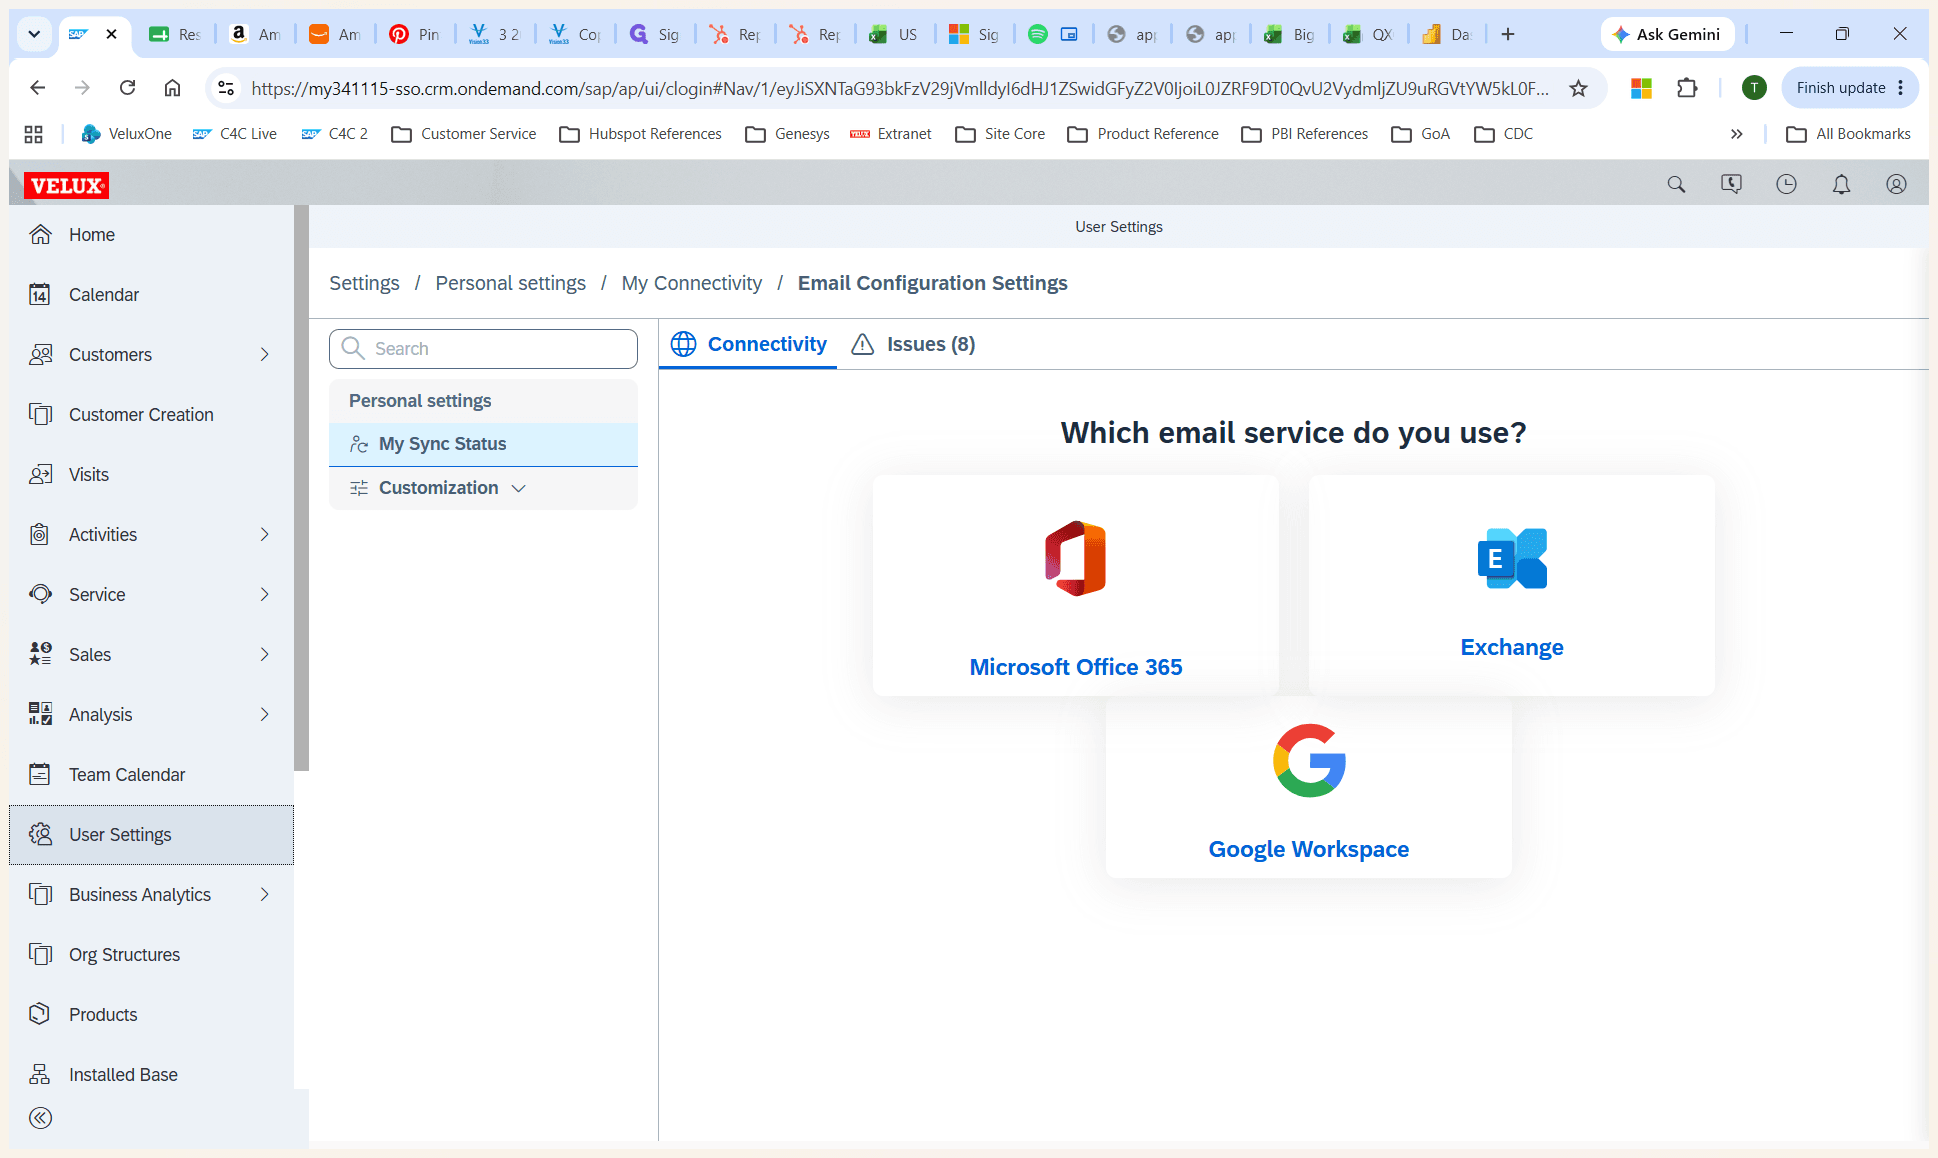
Task: Go to Settings breadcrumb
Action: [364, 283]
